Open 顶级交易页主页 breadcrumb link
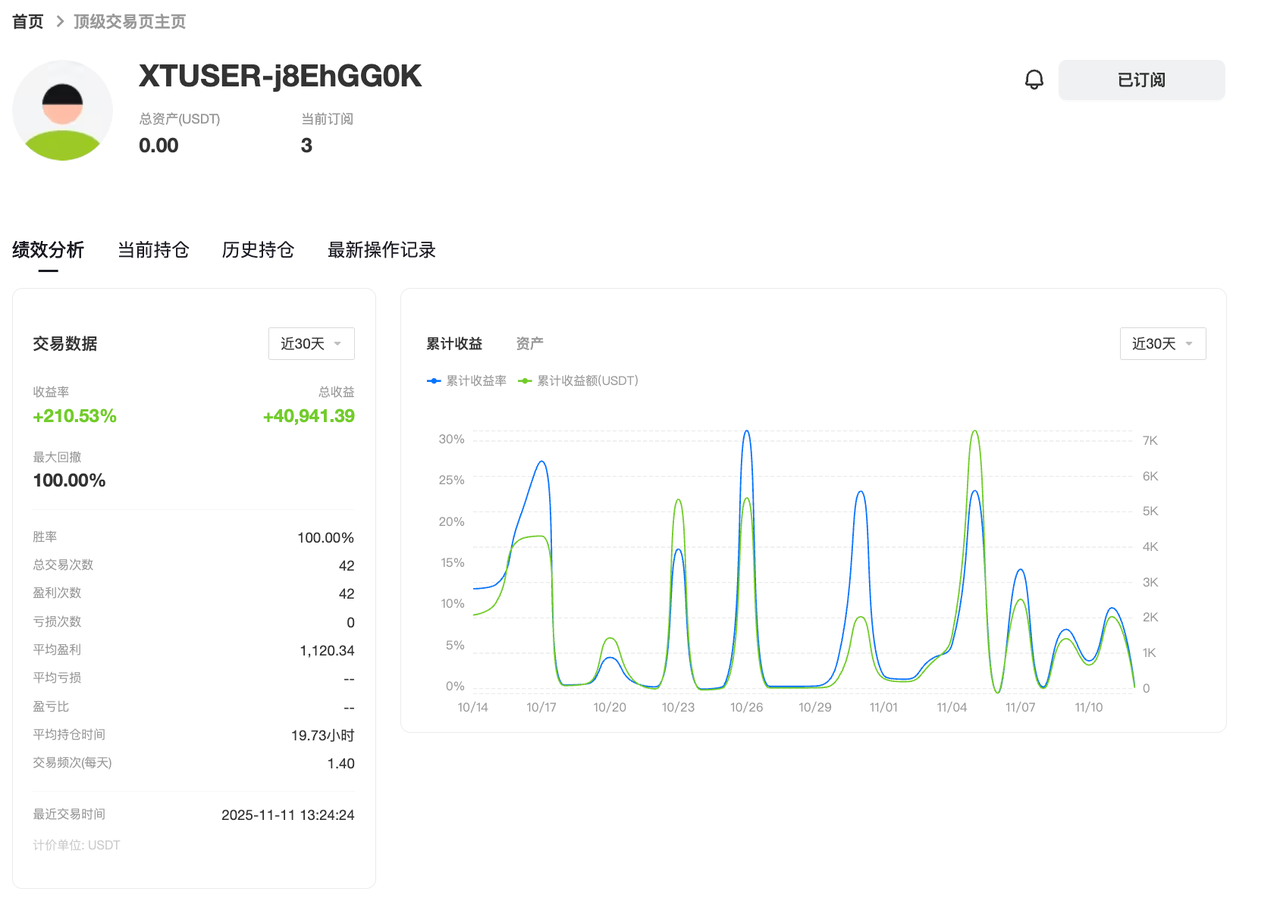The height and width of the screenshot is (923, 1280). click(130, 22)
